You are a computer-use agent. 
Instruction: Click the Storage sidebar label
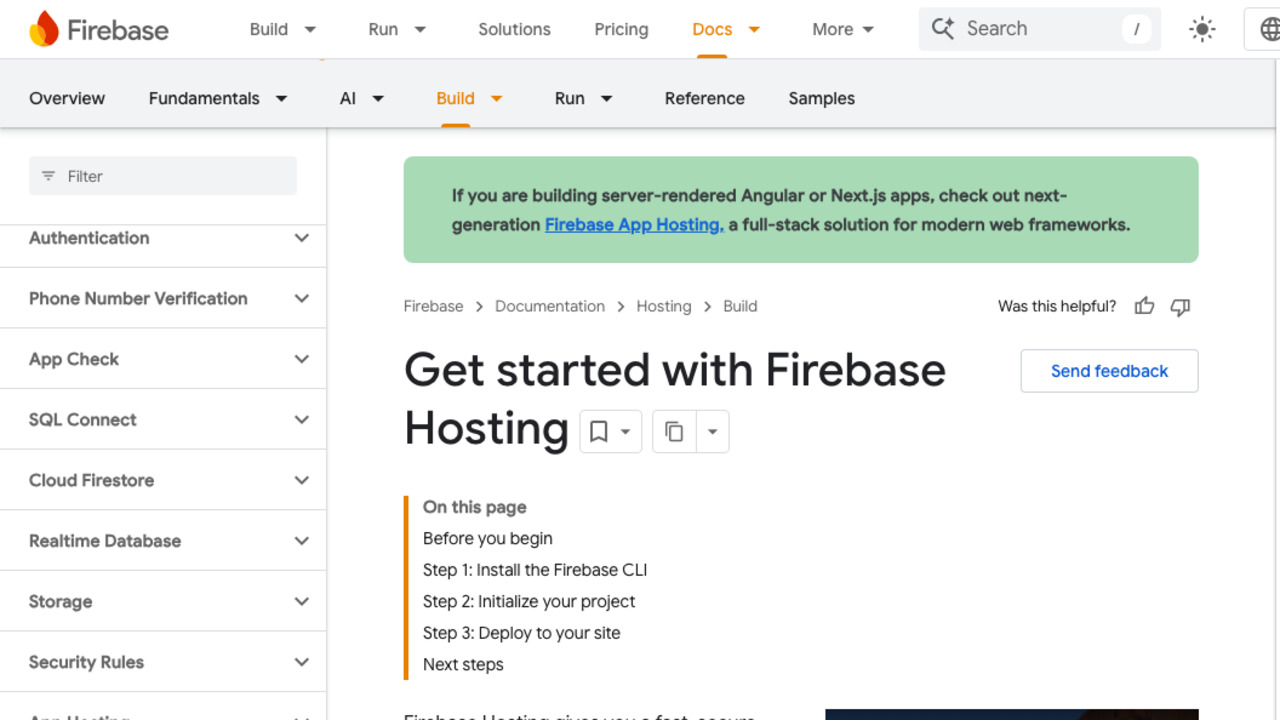tap(60, 601)
